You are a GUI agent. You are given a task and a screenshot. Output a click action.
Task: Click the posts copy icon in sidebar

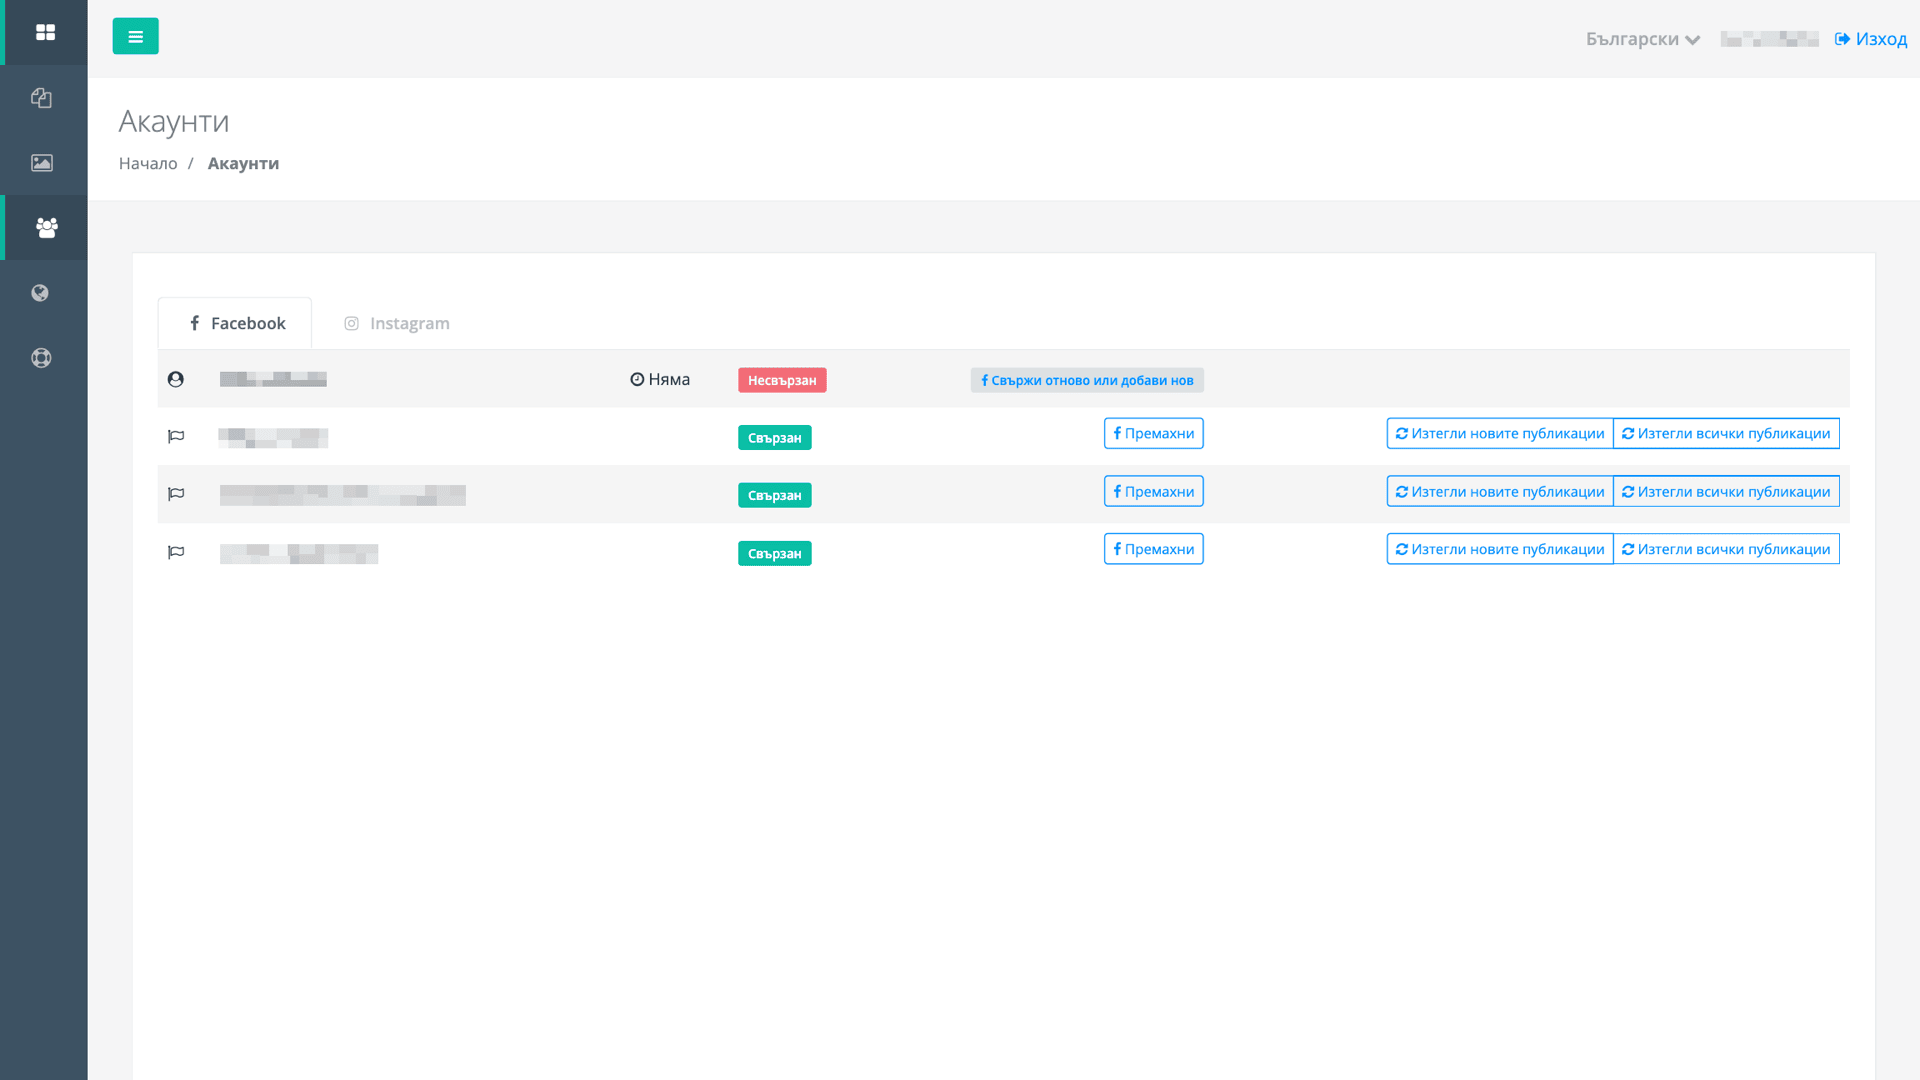[x=41, y=97]
